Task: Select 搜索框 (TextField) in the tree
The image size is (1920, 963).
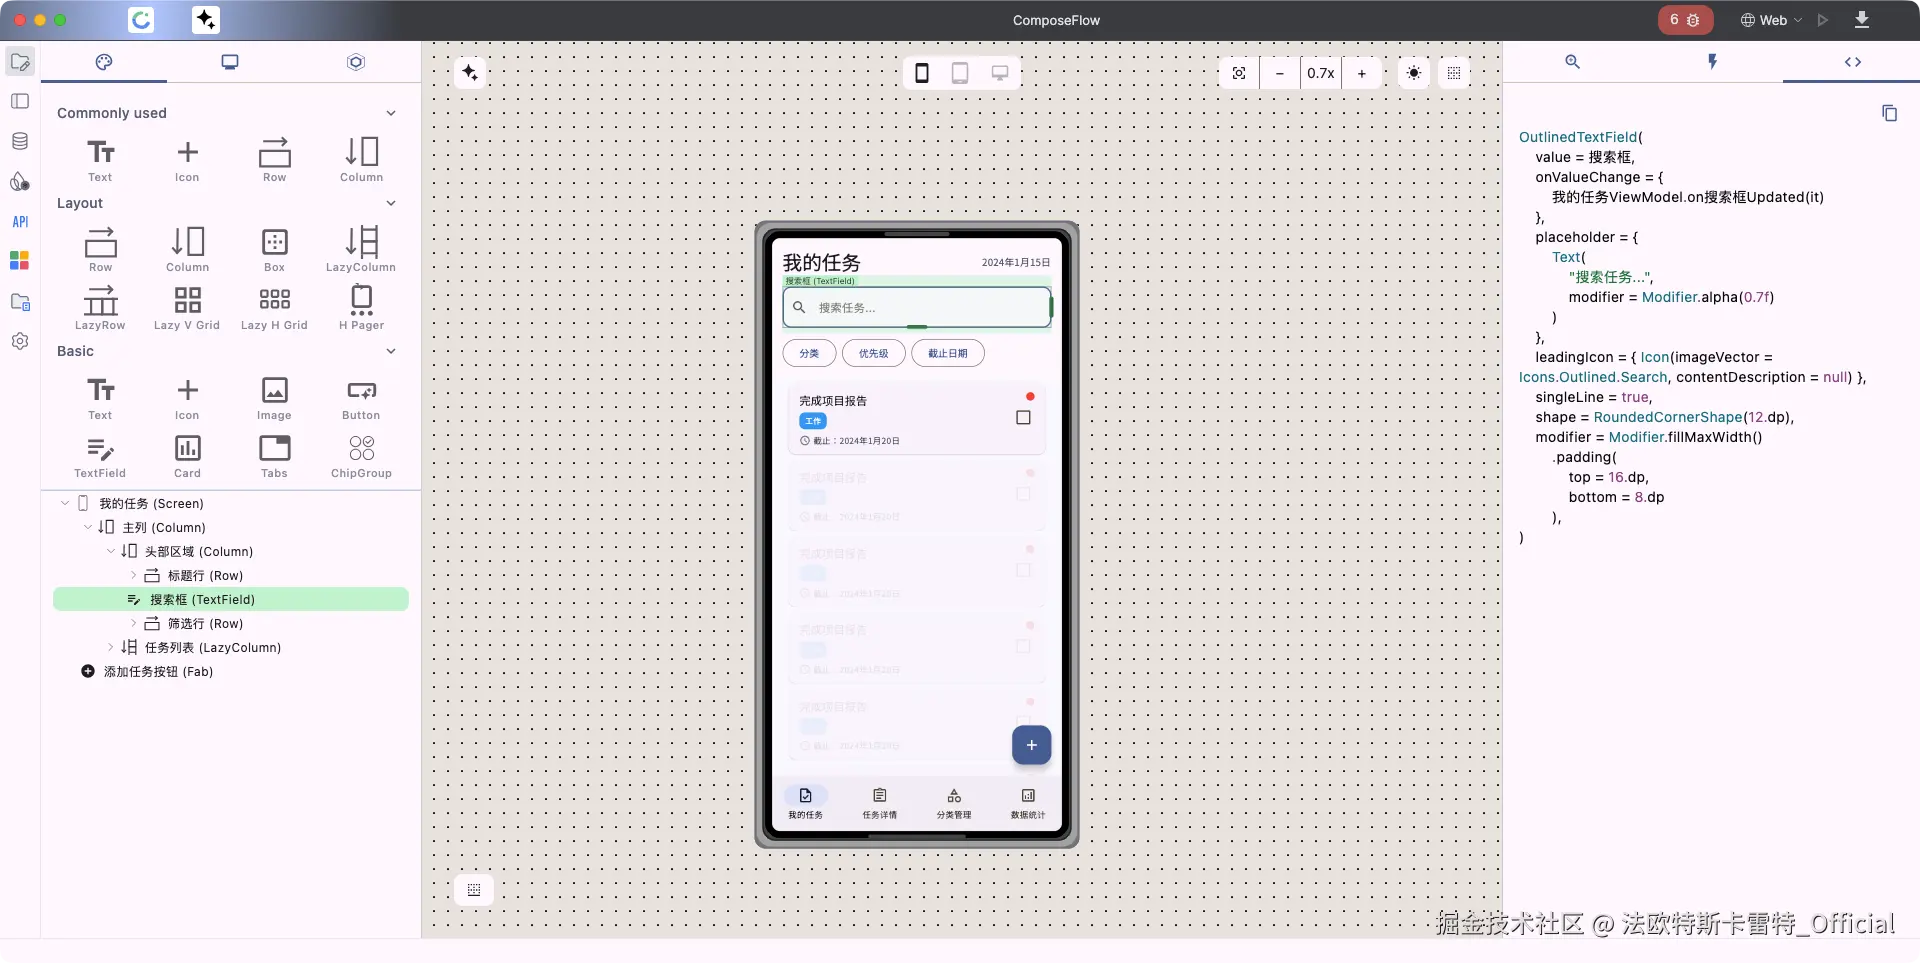Action: point(231,599)
